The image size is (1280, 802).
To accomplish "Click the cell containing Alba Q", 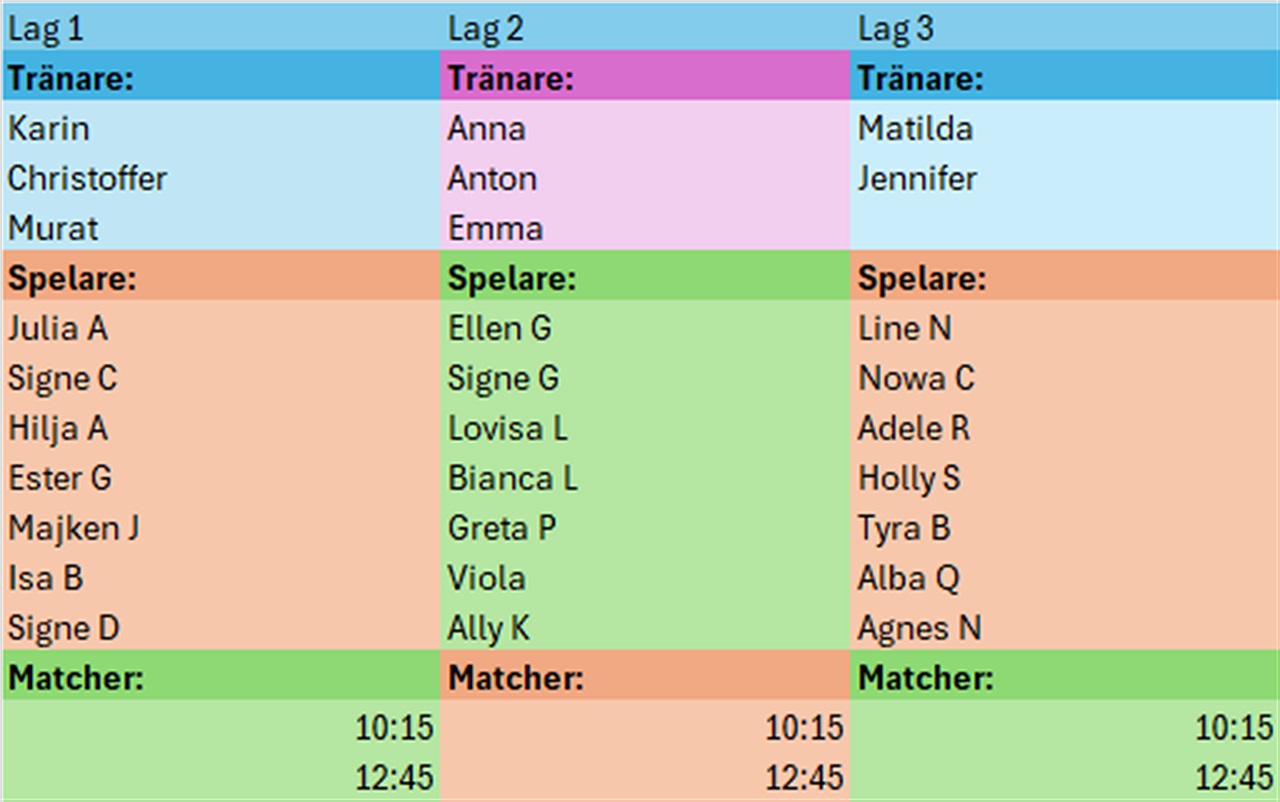I will (x=1064, y=577).
